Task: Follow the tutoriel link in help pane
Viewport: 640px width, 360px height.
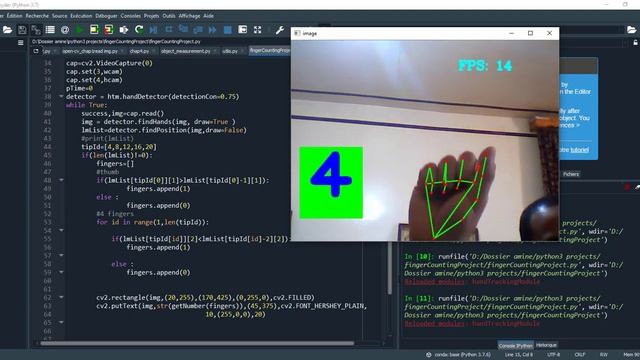Action: 580,150
